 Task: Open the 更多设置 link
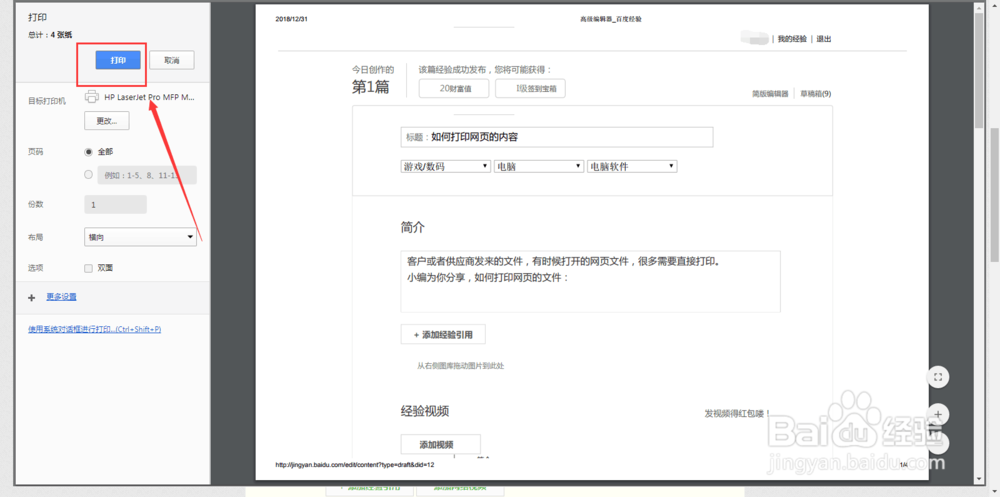[61, 297]
